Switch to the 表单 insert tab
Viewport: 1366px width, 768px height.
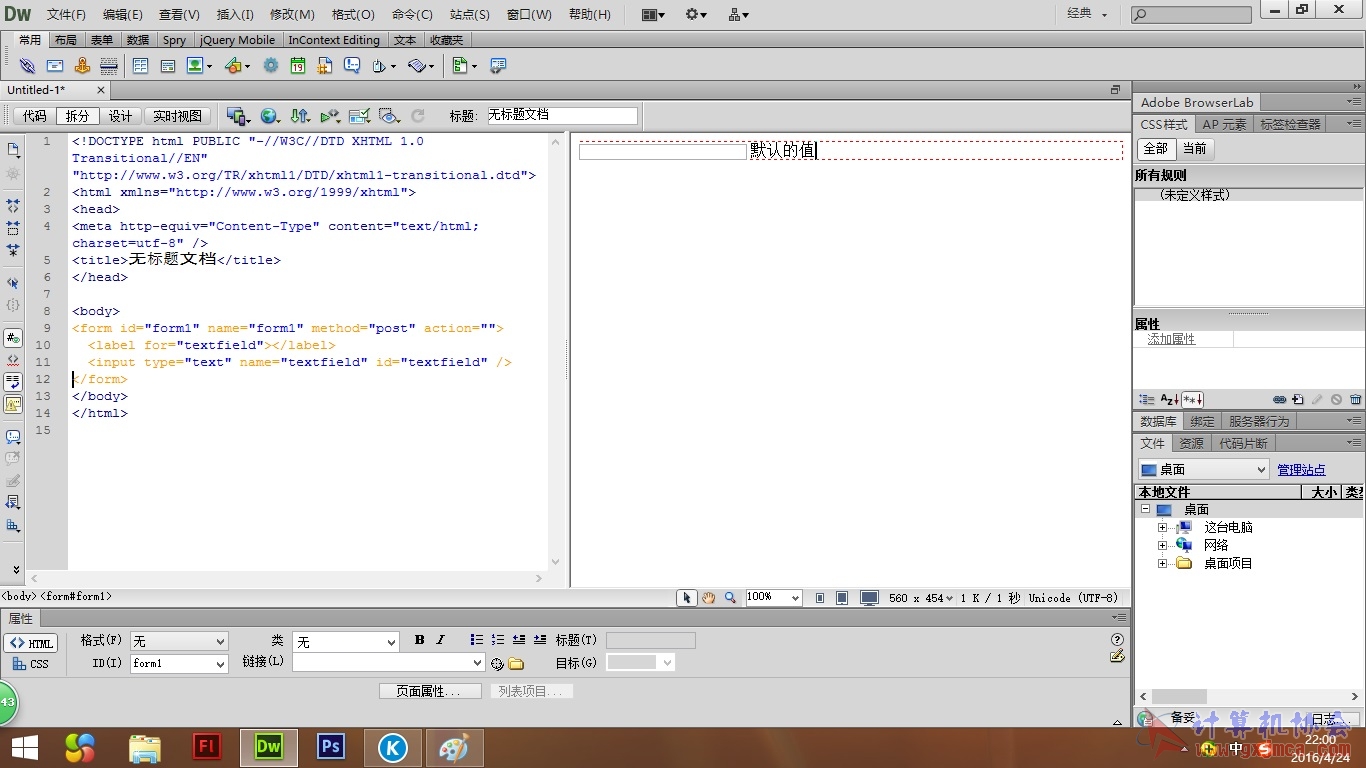(x=102, y=40)
